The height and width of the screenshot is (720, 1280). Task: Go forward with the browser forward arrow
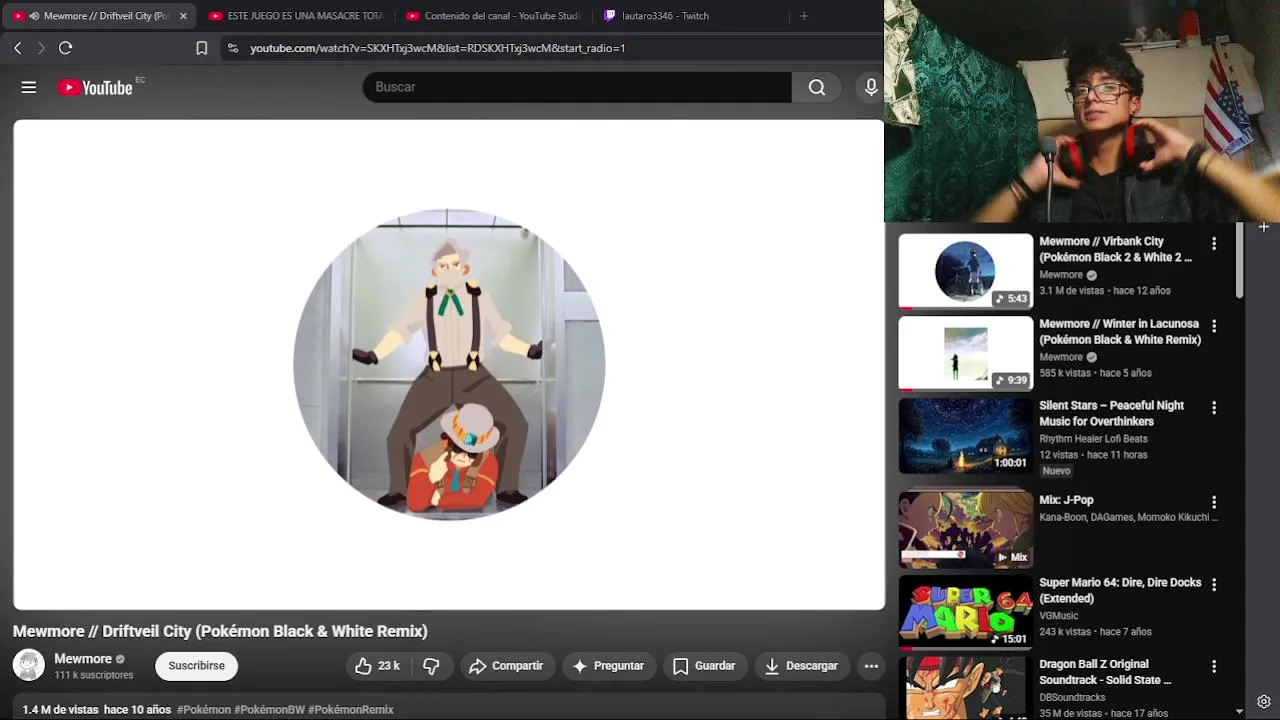tap(41, 48)
